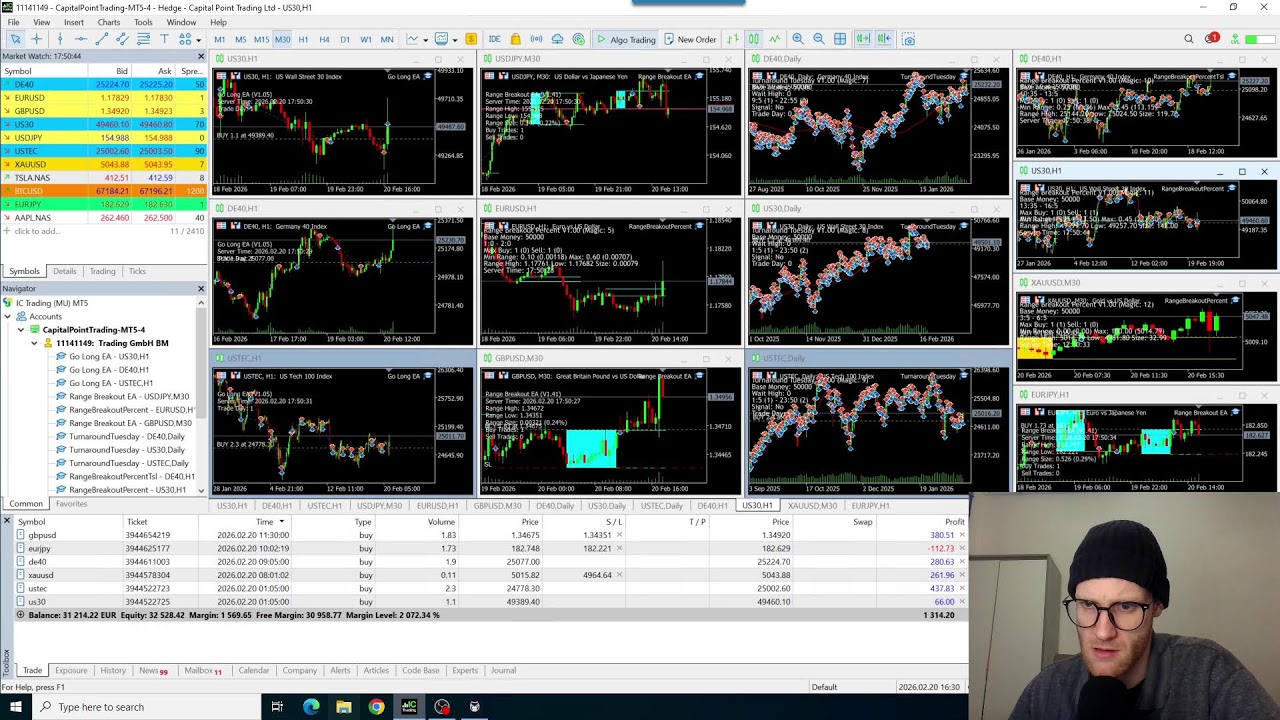This screenshot has height=720, width=1280.
Task: Select the crosshair tool
Action: 36,39
